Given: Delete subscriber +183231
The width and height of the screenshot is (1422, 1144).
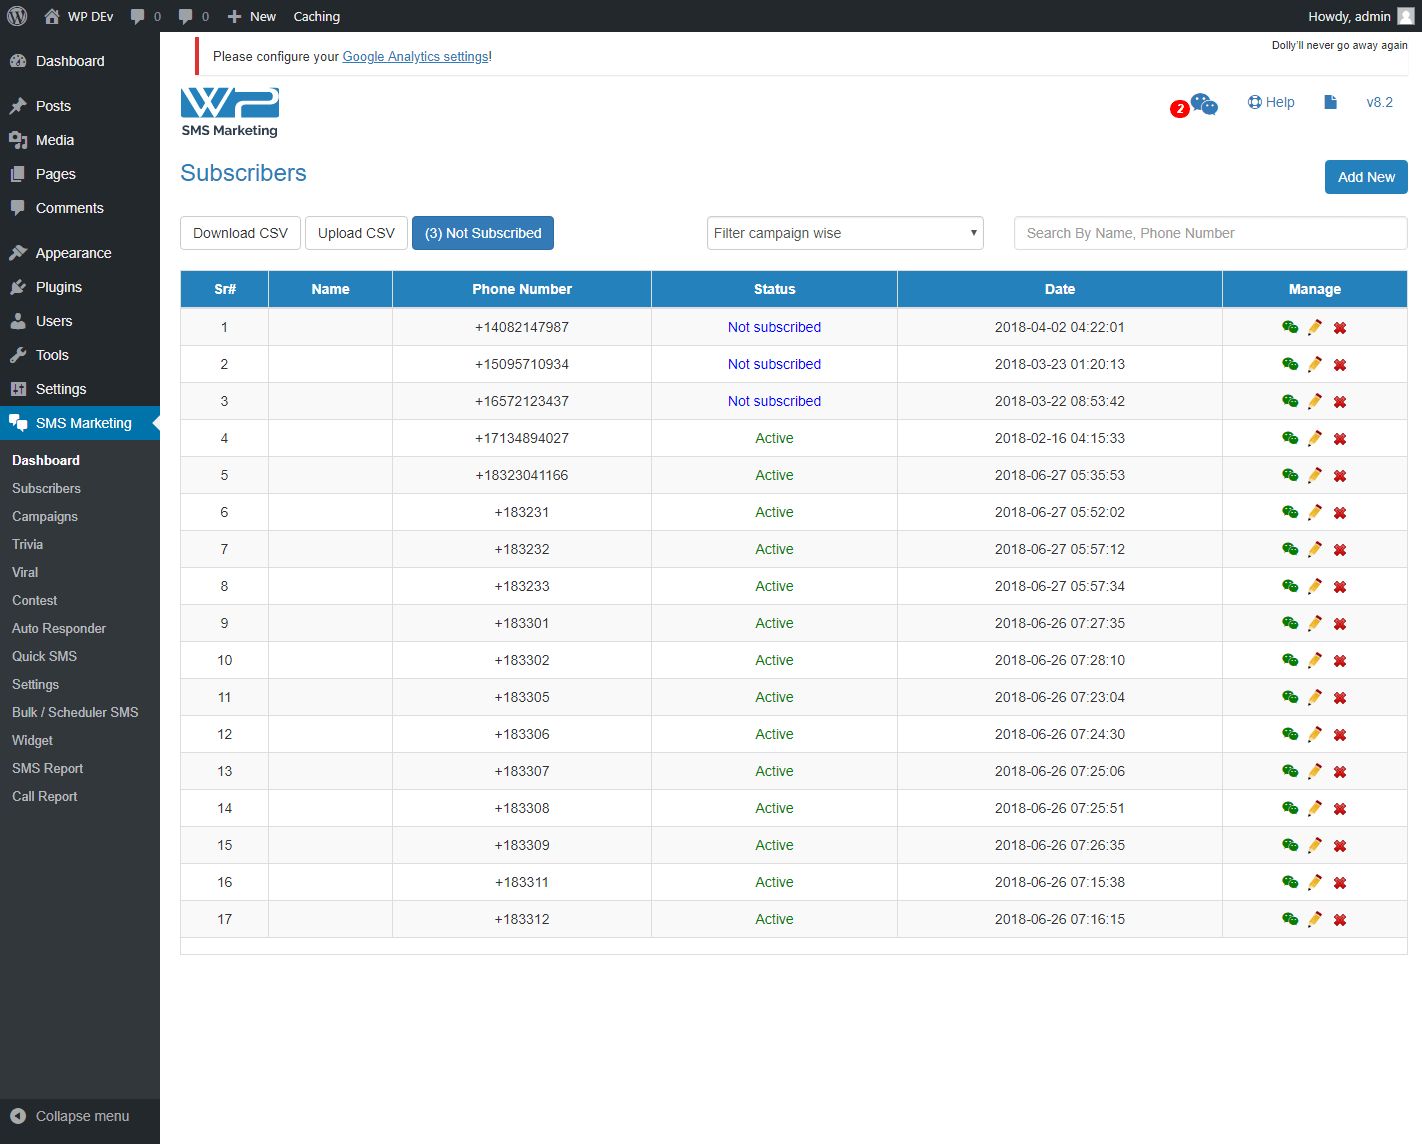Looking at the screenshot, I should (x=1340, y=513).
